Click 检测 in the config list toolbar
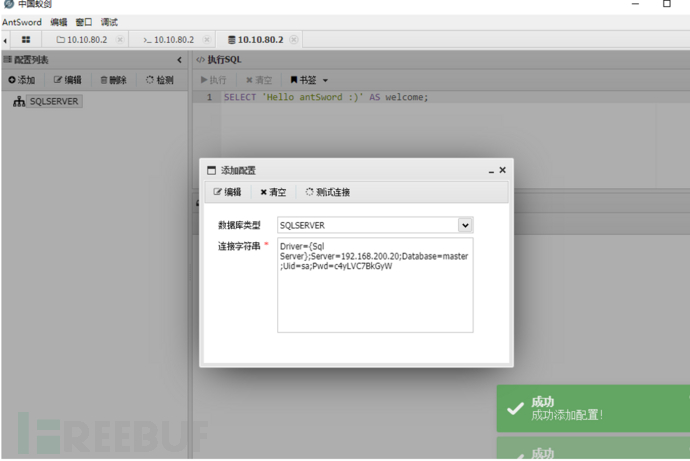This screenshot has height=461, width=690. click(x=160, y=80)
